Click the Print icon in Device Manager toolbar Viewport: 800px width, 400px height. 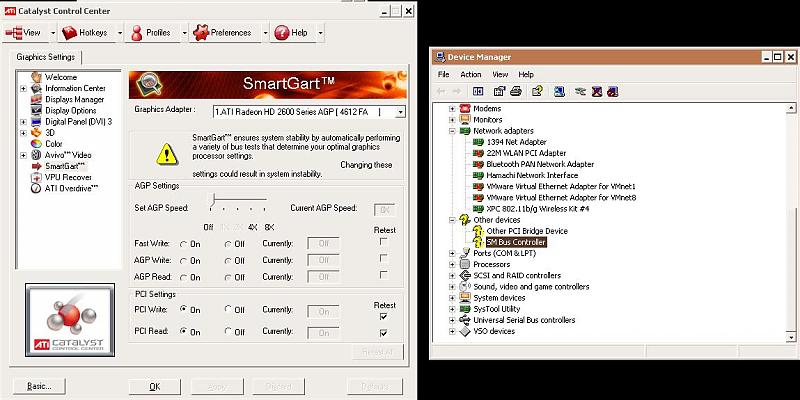click(515, 91)
